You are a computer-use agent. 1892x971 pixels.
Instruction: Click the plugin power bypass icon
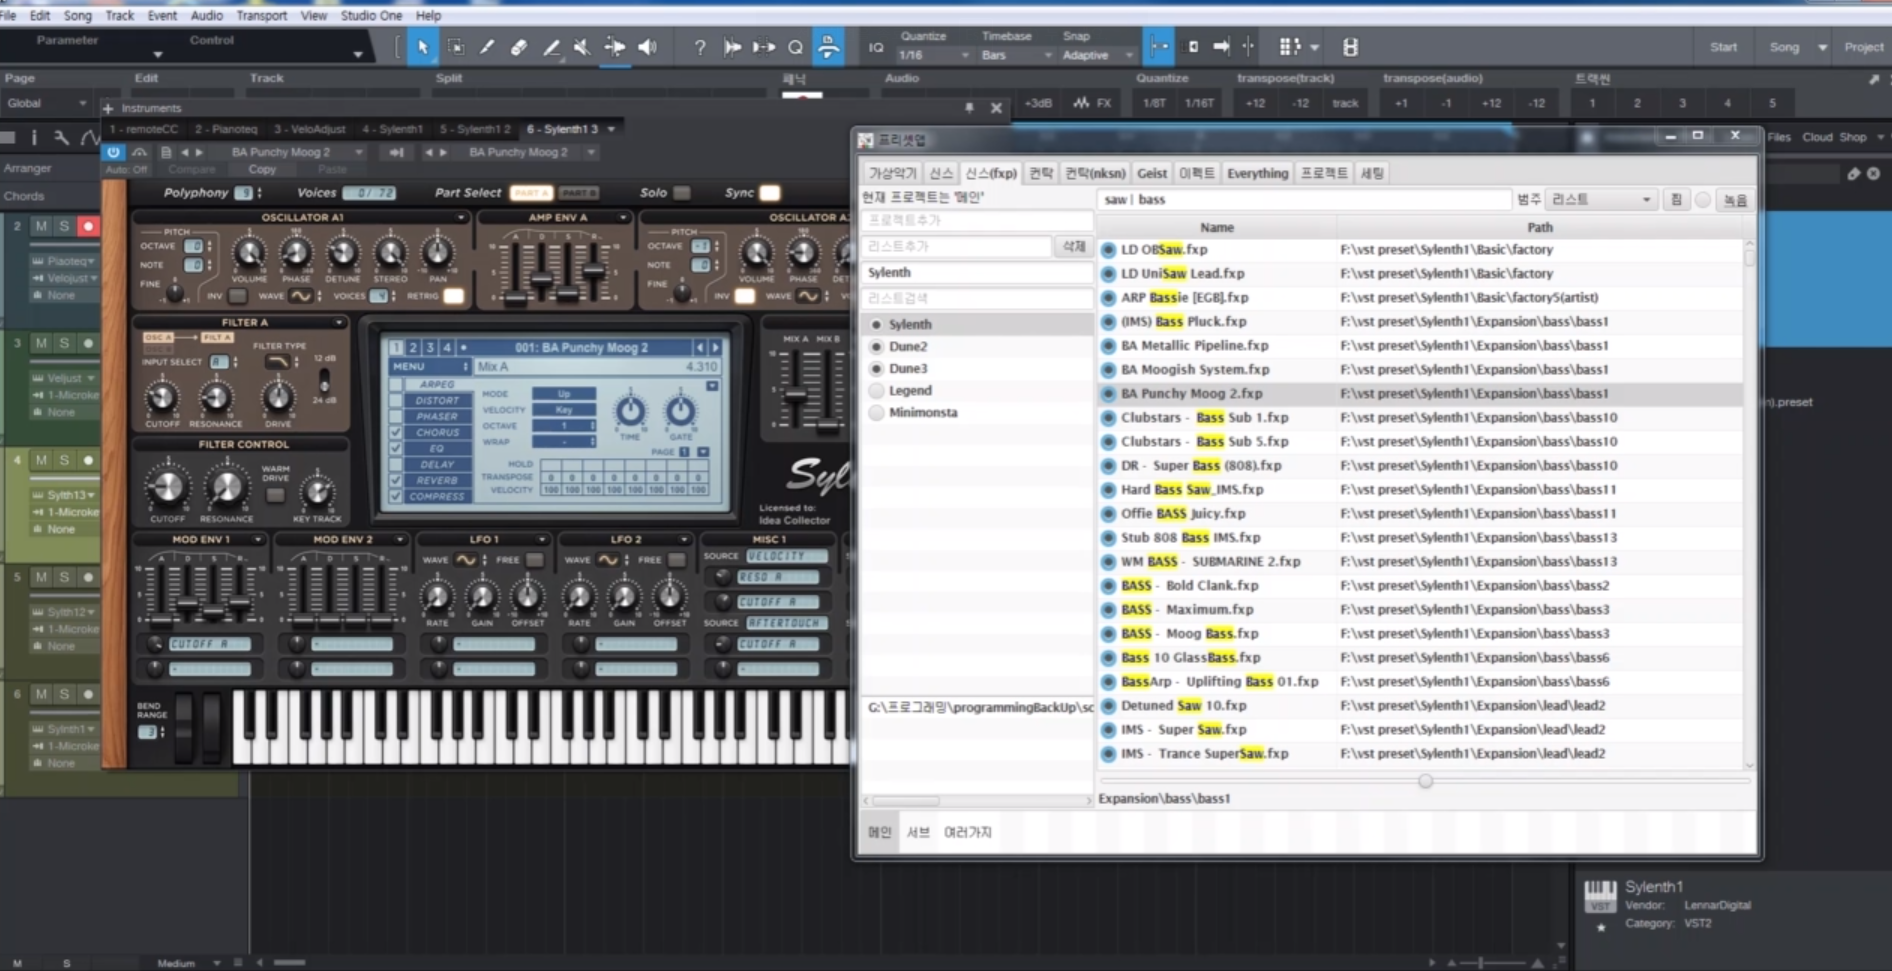pos(113,152)
